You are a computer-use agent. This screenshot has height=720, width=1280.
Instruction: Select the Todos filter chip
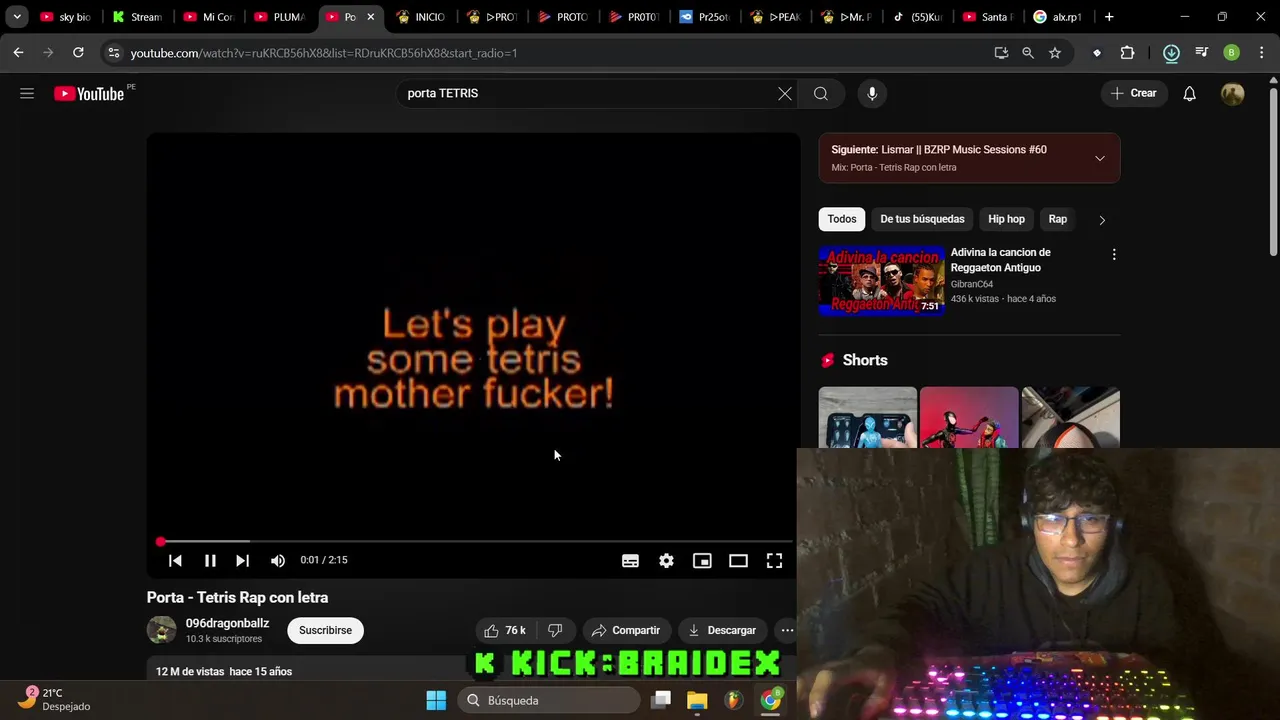(x=842, y=219)
